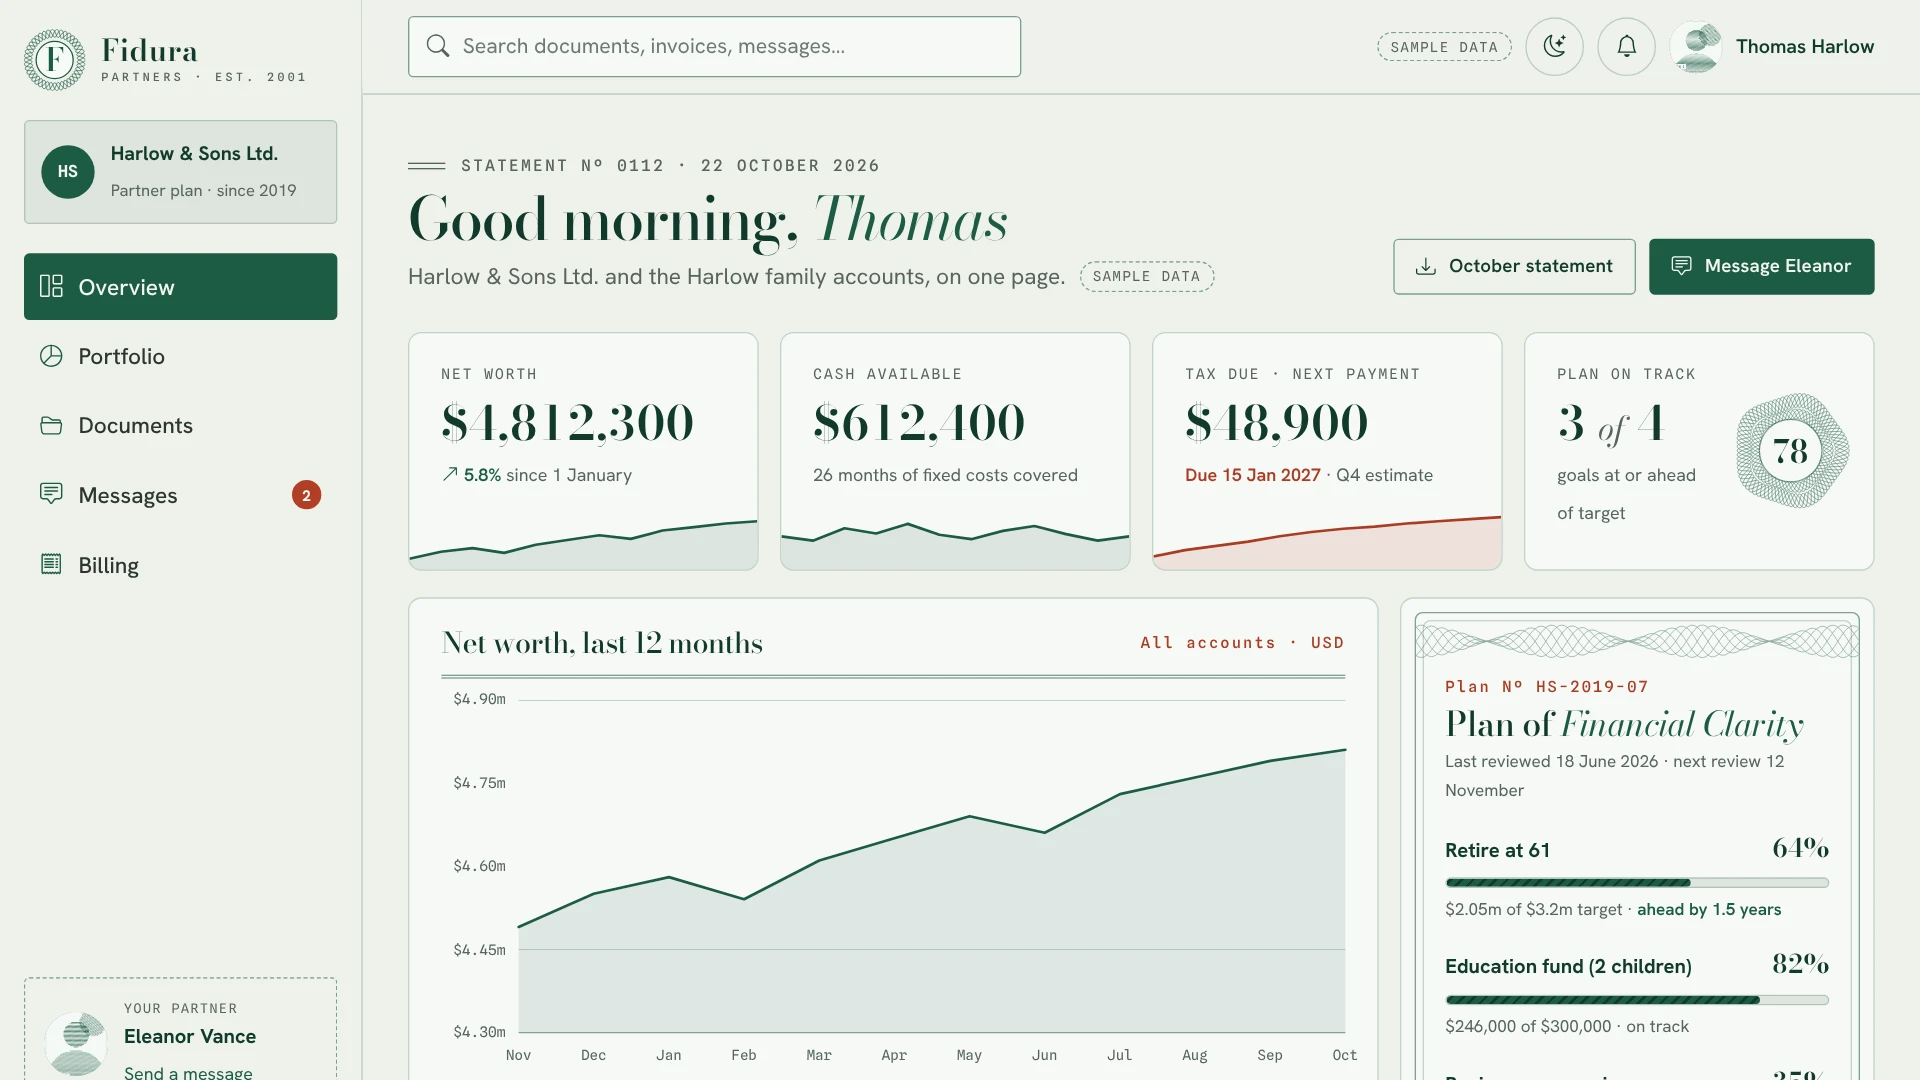Open the Documents section
The width and height of the screenshot is (1920, 1080).
click(x=180, y=426)
